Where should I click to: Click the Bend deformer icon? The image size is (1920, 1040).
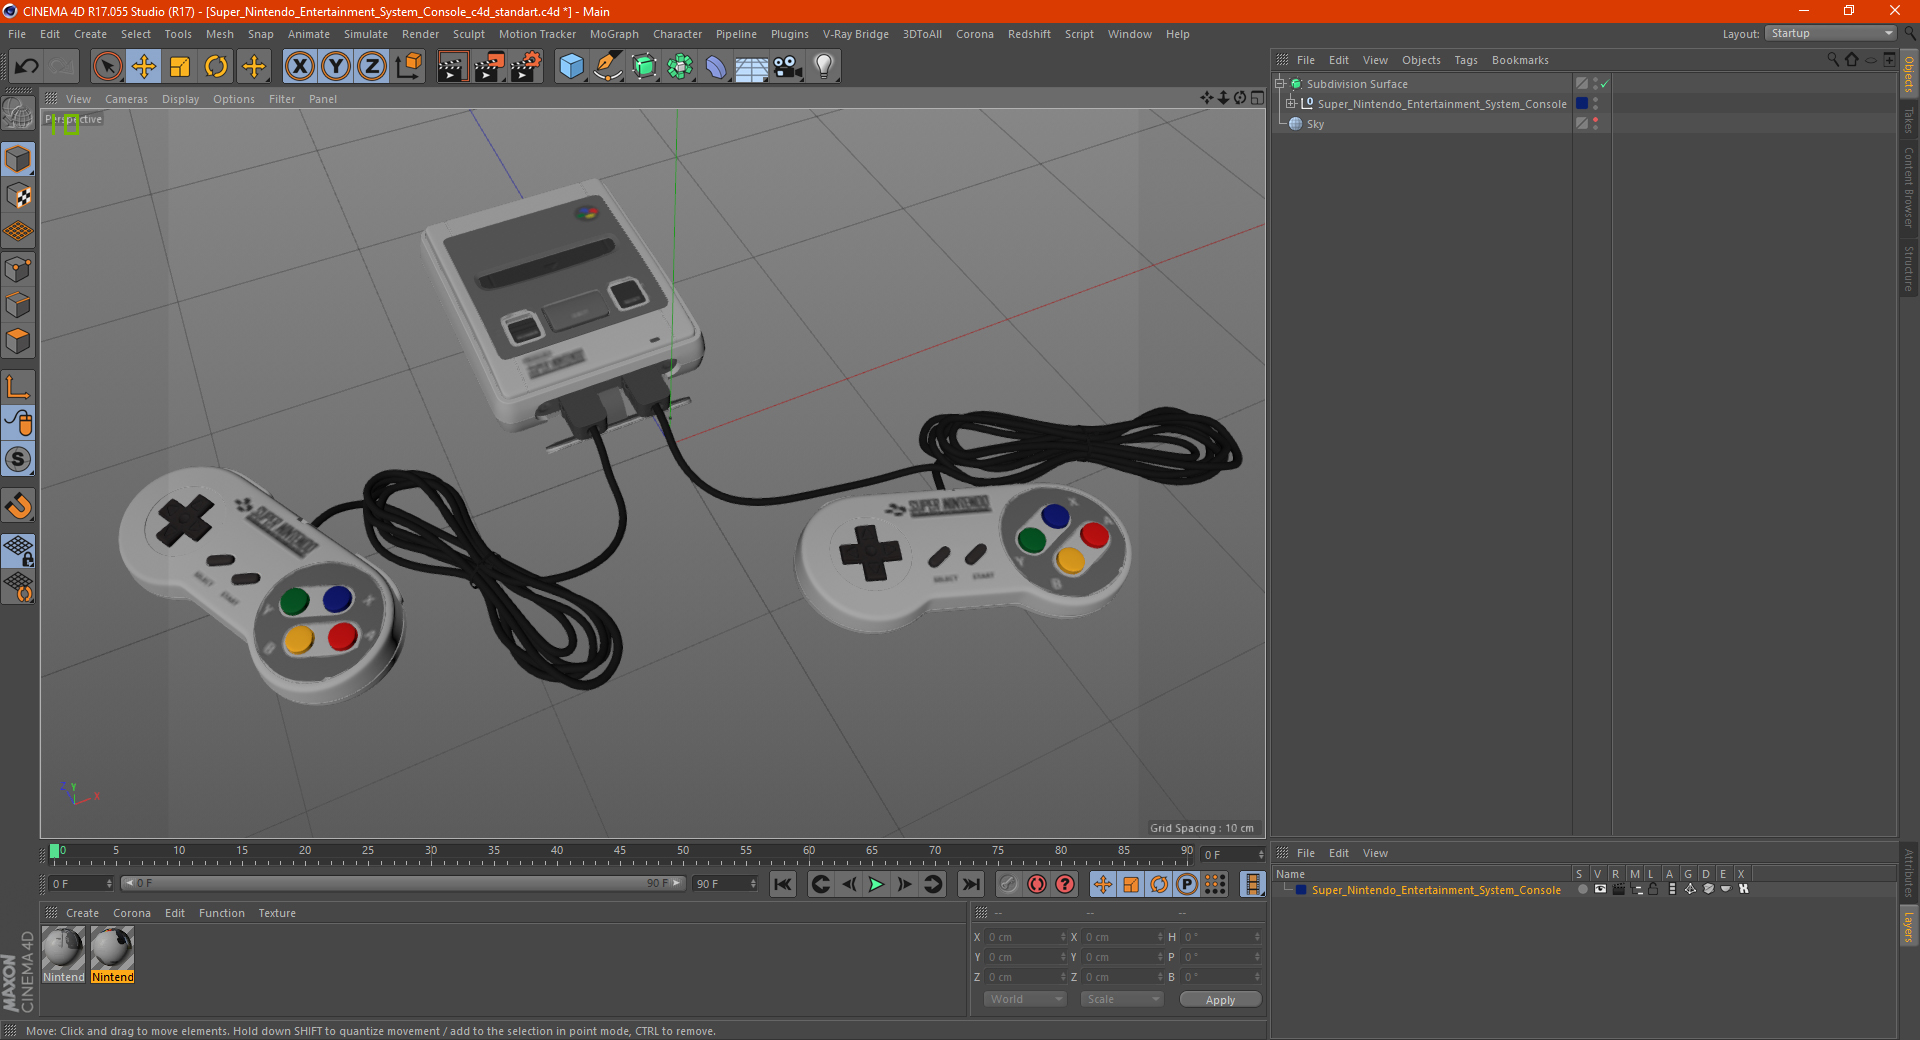click(x=716, y=67)
